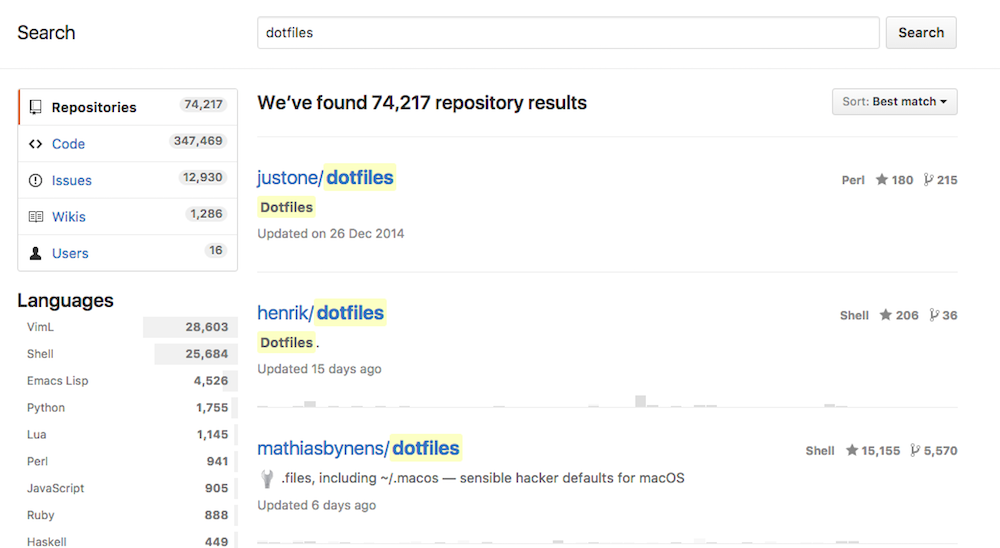Click the 215 forks count on justone/dotfiles

(947, 180)
